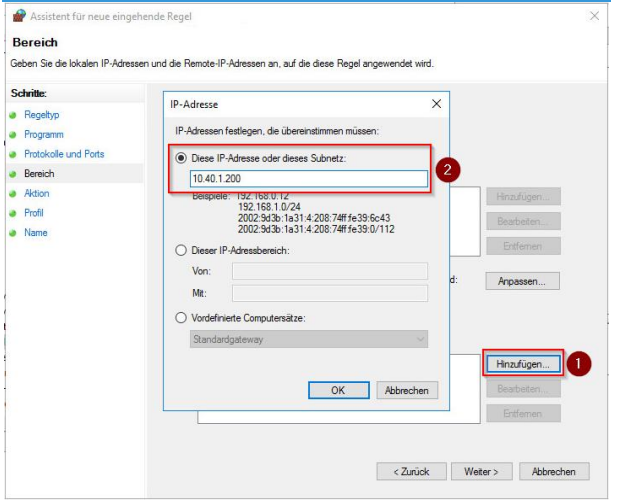Click the Weiter button
This screenshot has width=617, height=504.
[x=481, y=471]
